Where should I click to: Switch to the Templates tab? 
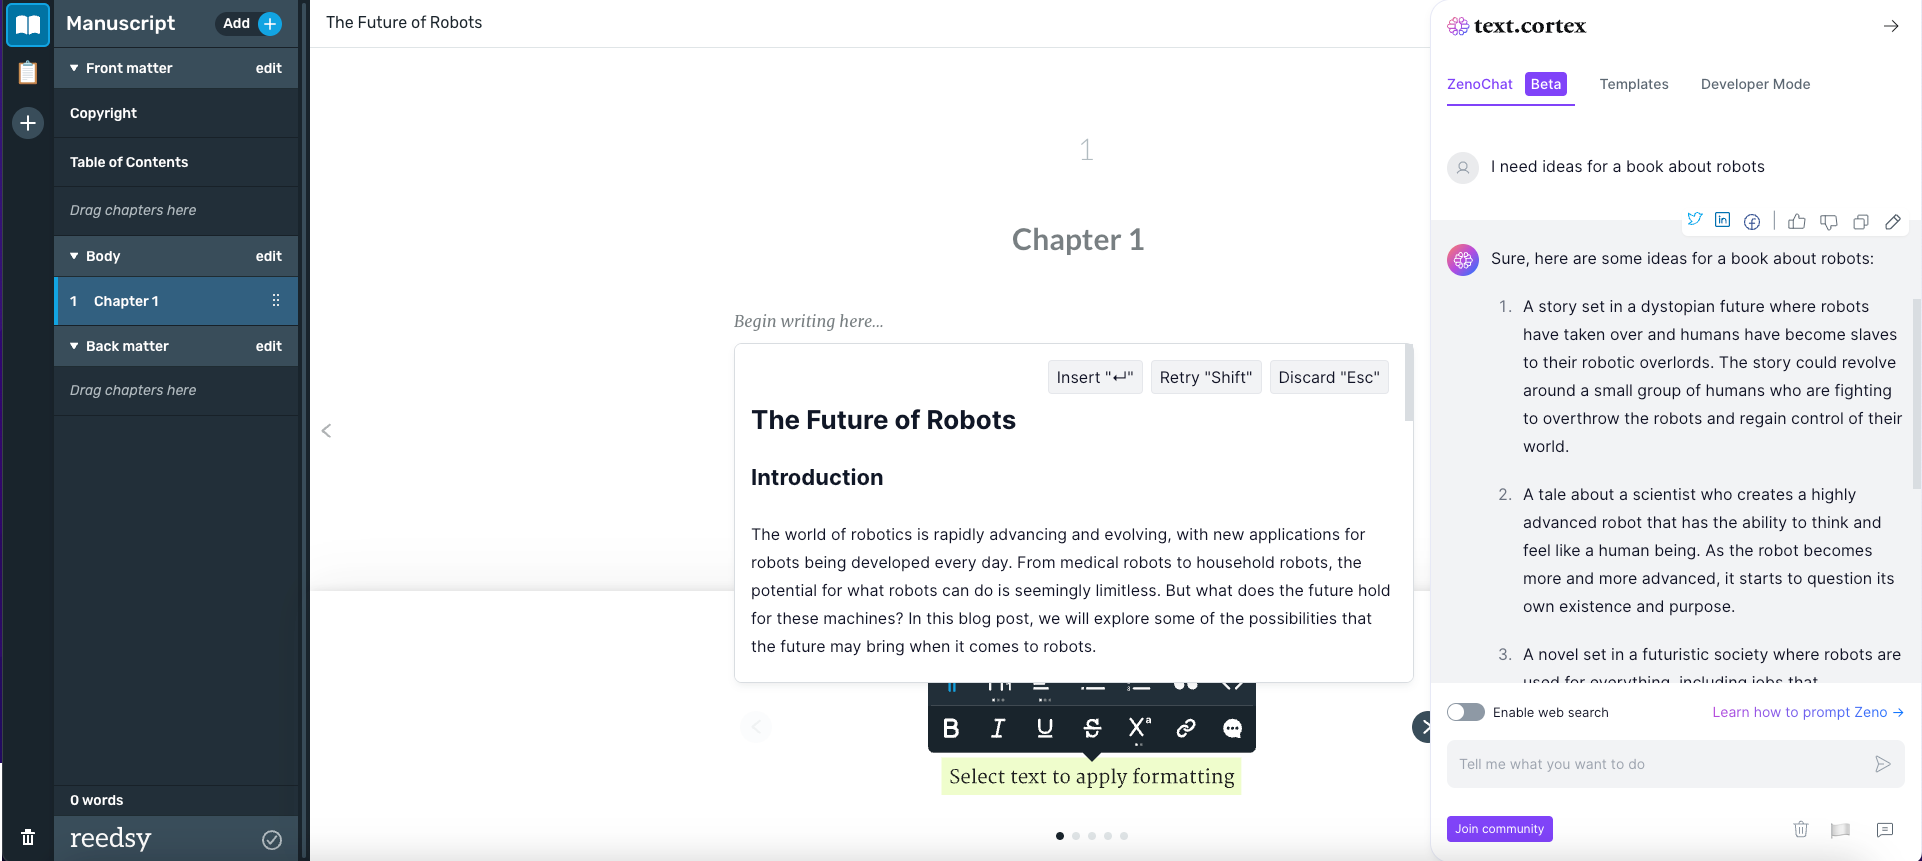pyautogui.click(x=1634, y=84)
